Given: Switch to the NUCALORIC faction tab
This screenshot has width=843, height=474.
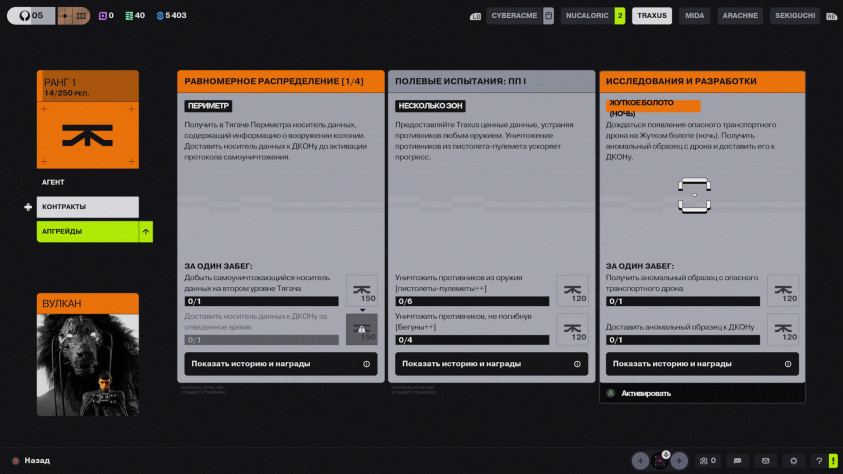Looking at the screenshot, I should 587,16.
